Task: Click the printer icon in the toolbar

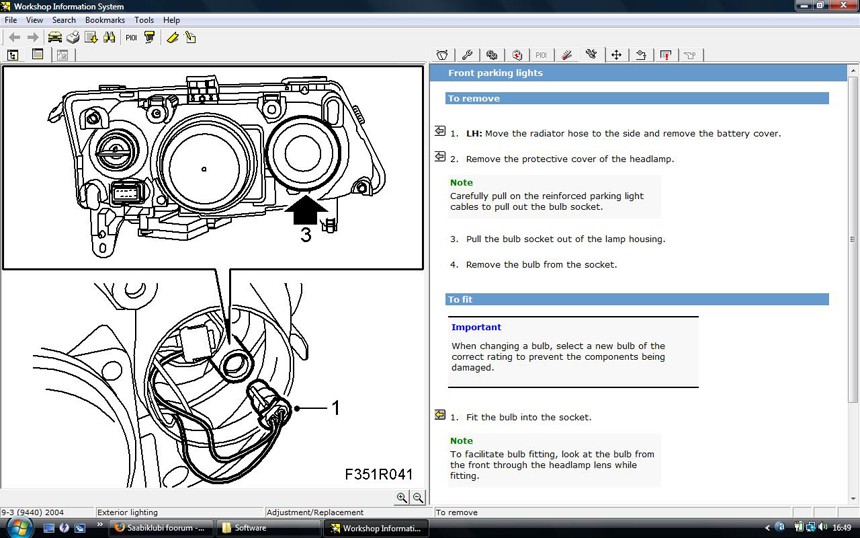Action: (73, 37)
